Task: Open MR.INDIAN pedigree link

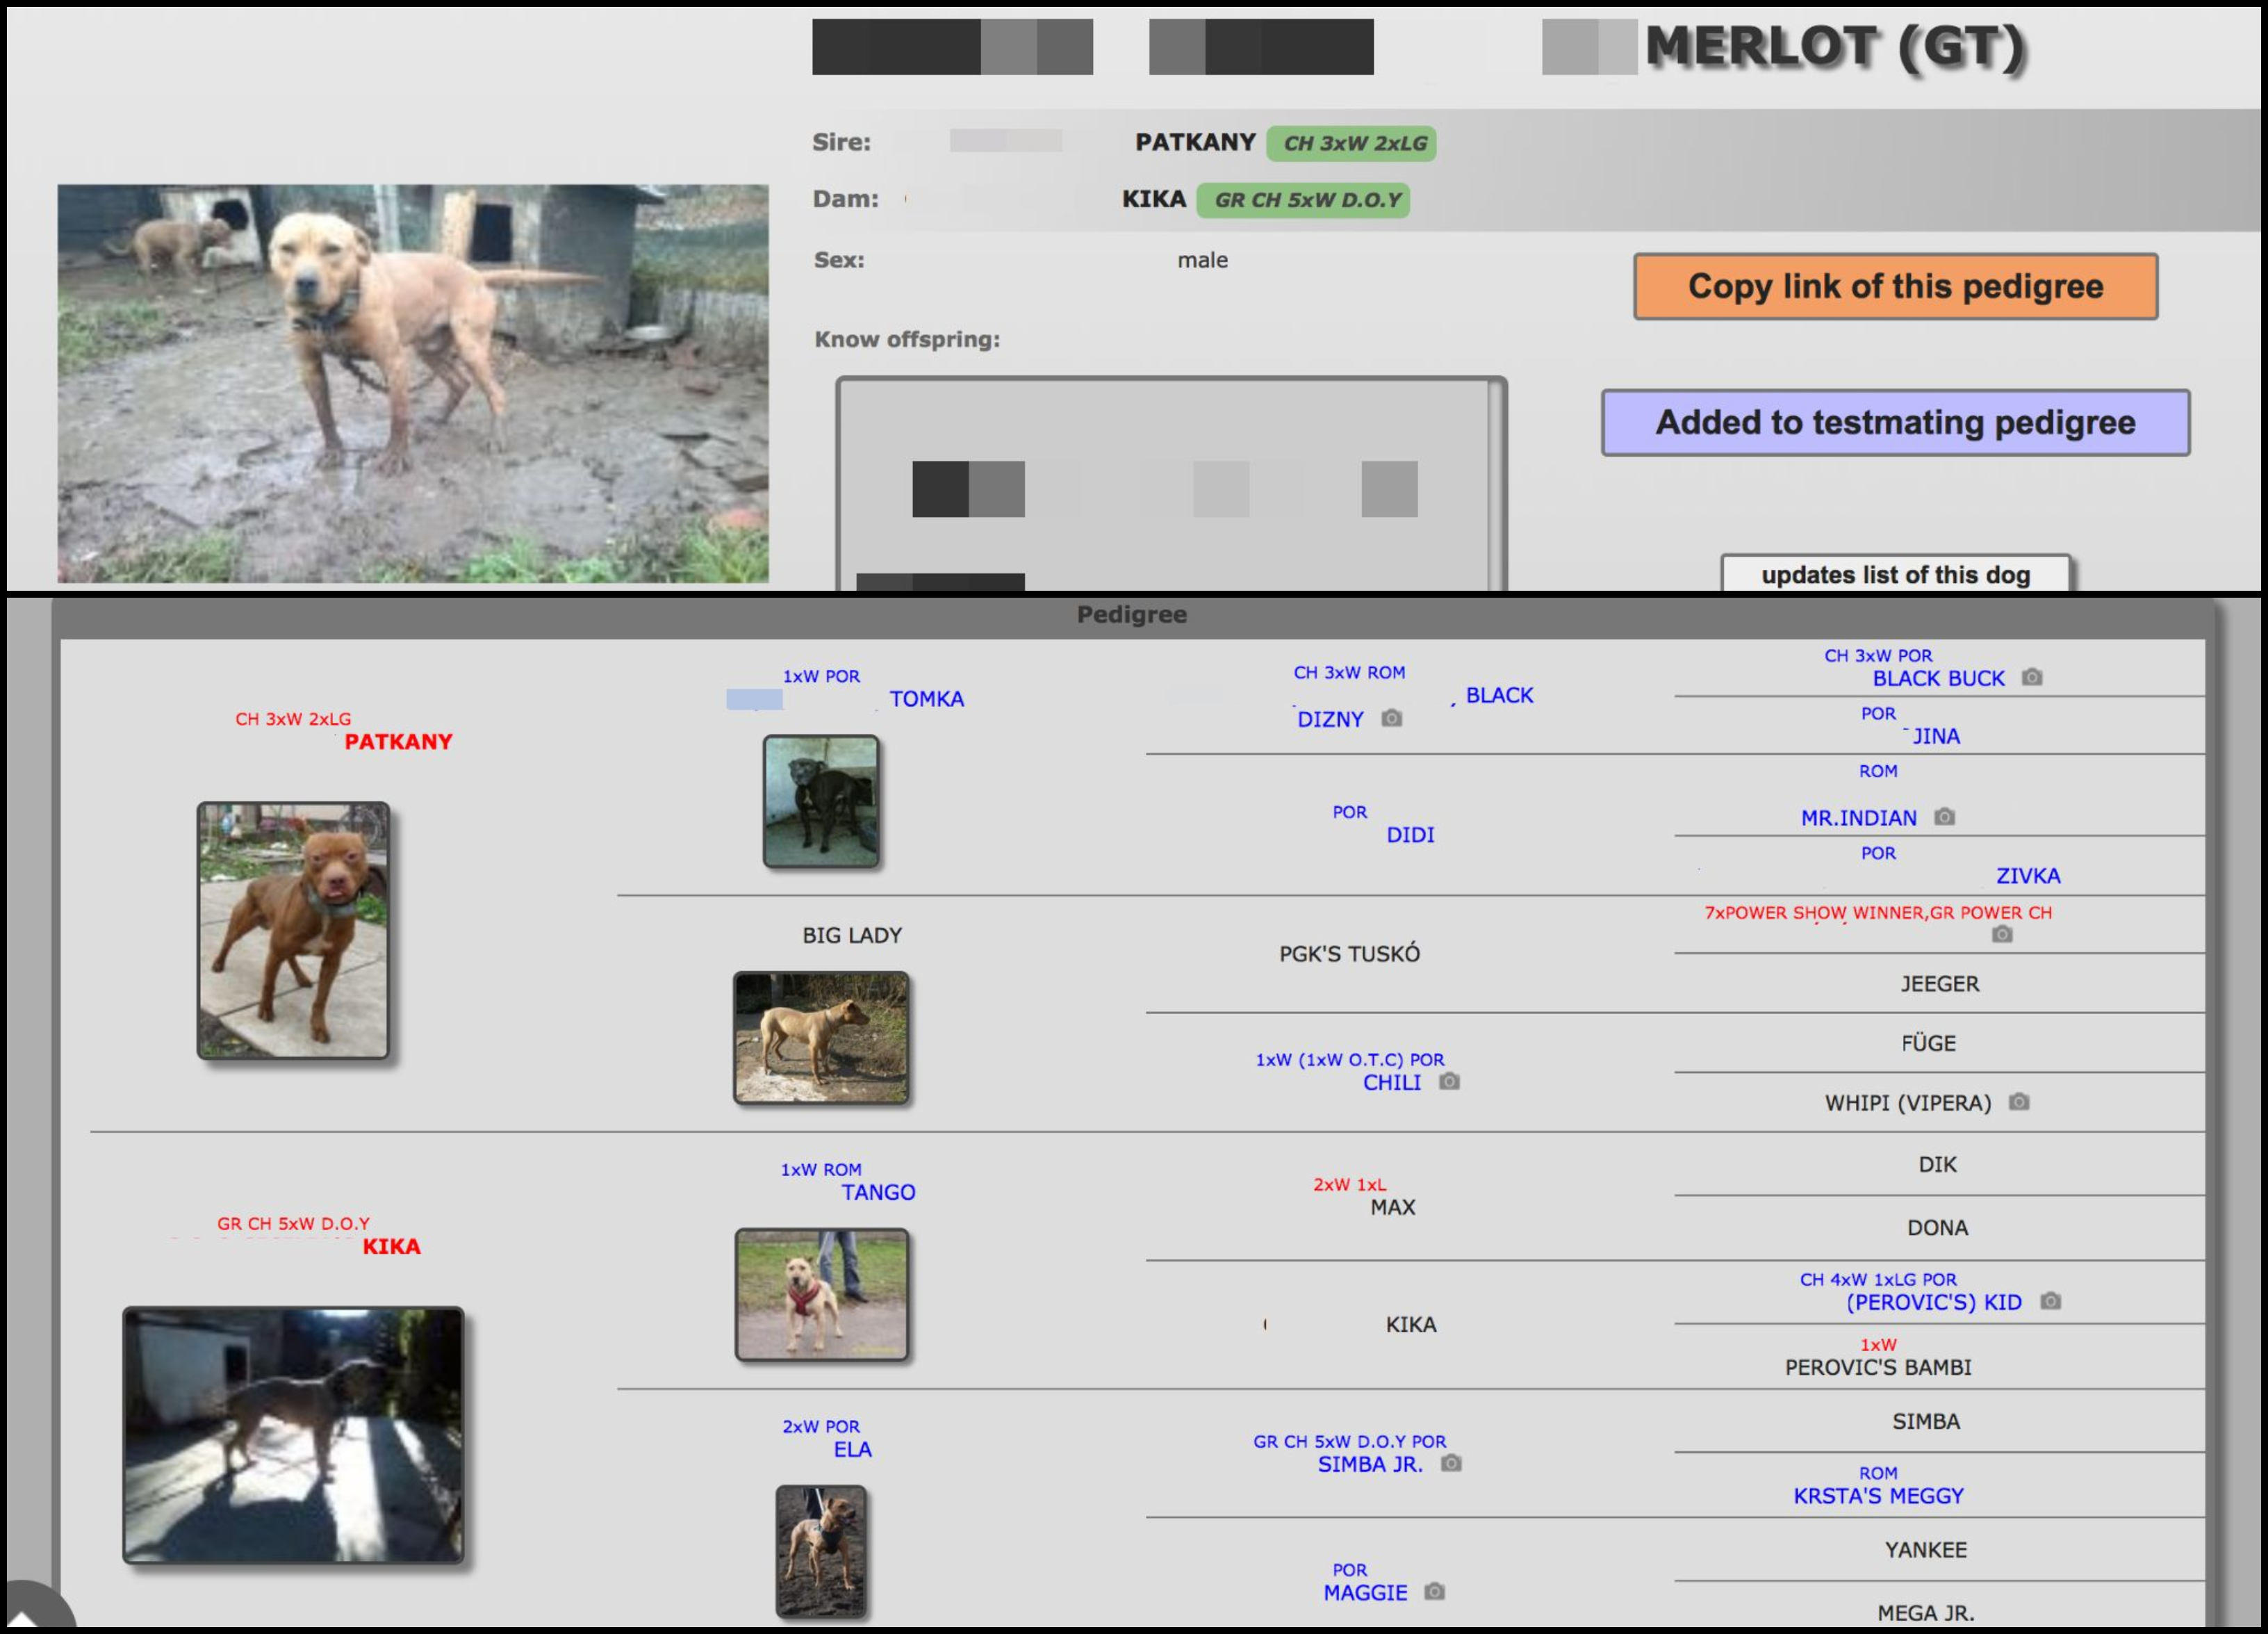Action: [x=1859, y=818]
